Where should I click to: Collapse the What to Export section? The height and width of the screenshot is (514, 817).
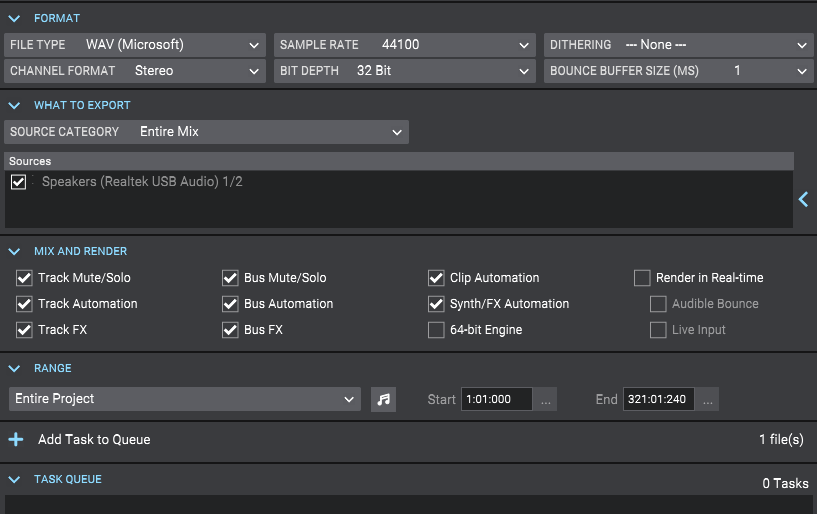click(x=14, y=105)
